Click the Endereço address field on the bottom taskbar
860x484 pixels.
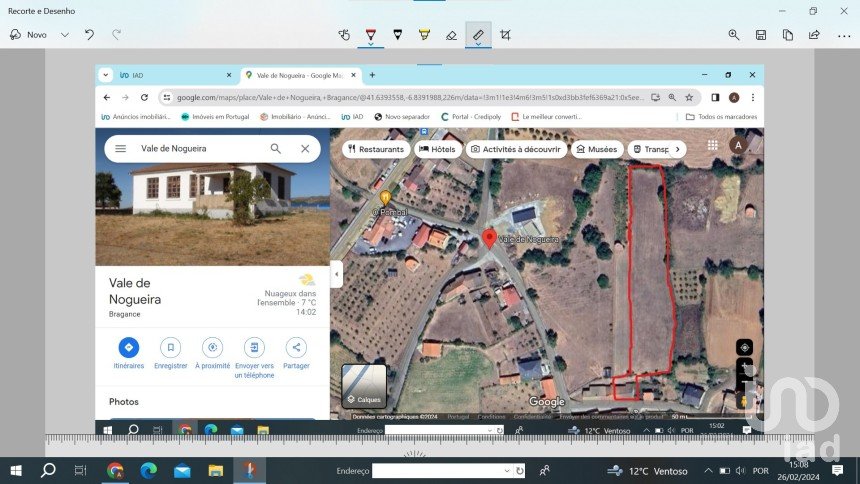coord(443,470)
